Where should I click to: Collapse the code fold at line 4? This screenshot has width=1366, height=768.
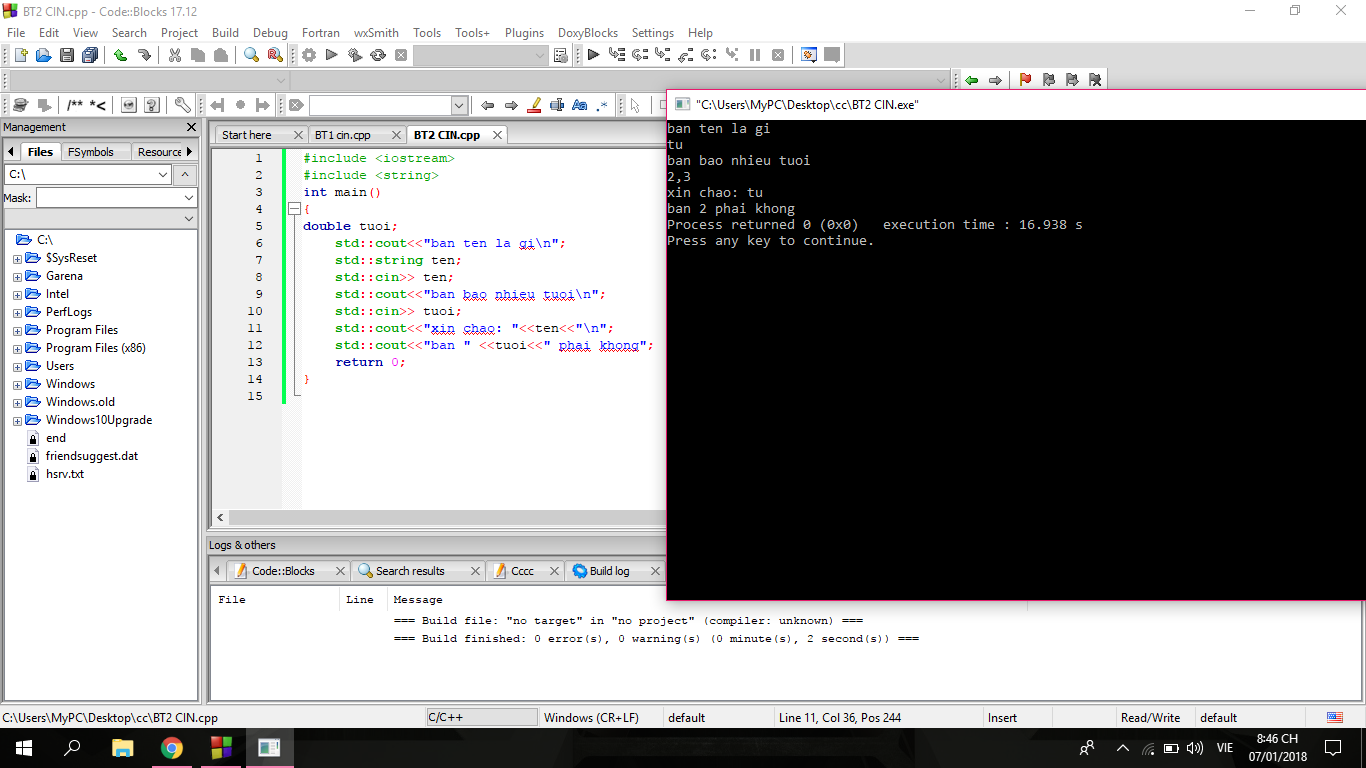(x=294, y=209)
